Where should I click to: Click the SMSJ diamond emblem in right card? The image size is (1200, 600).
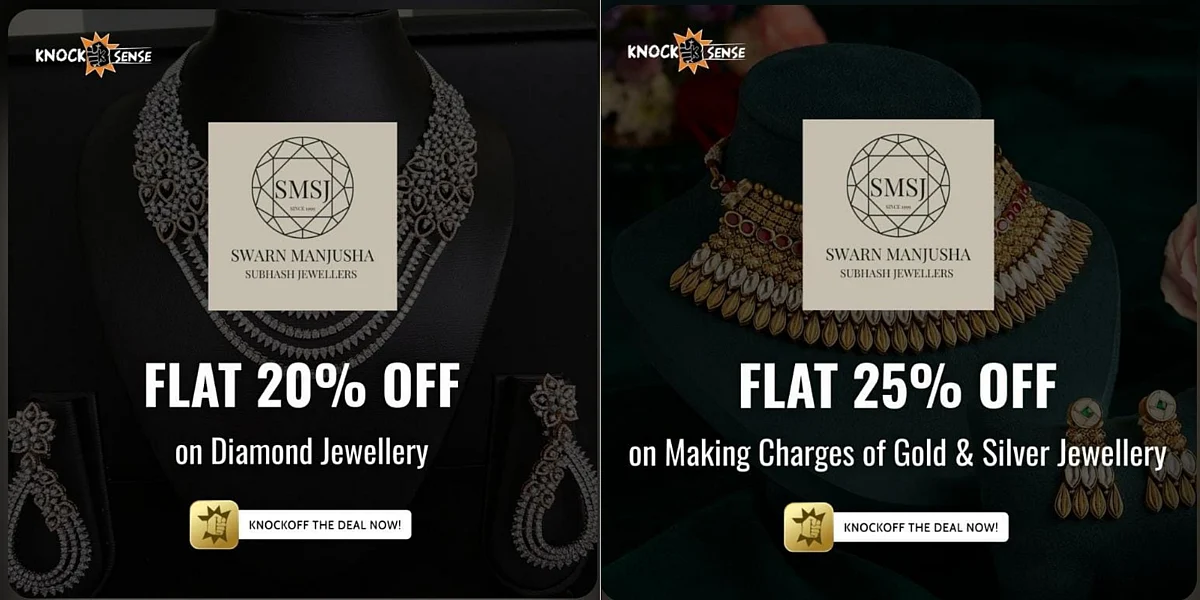(x=898, y=185)
